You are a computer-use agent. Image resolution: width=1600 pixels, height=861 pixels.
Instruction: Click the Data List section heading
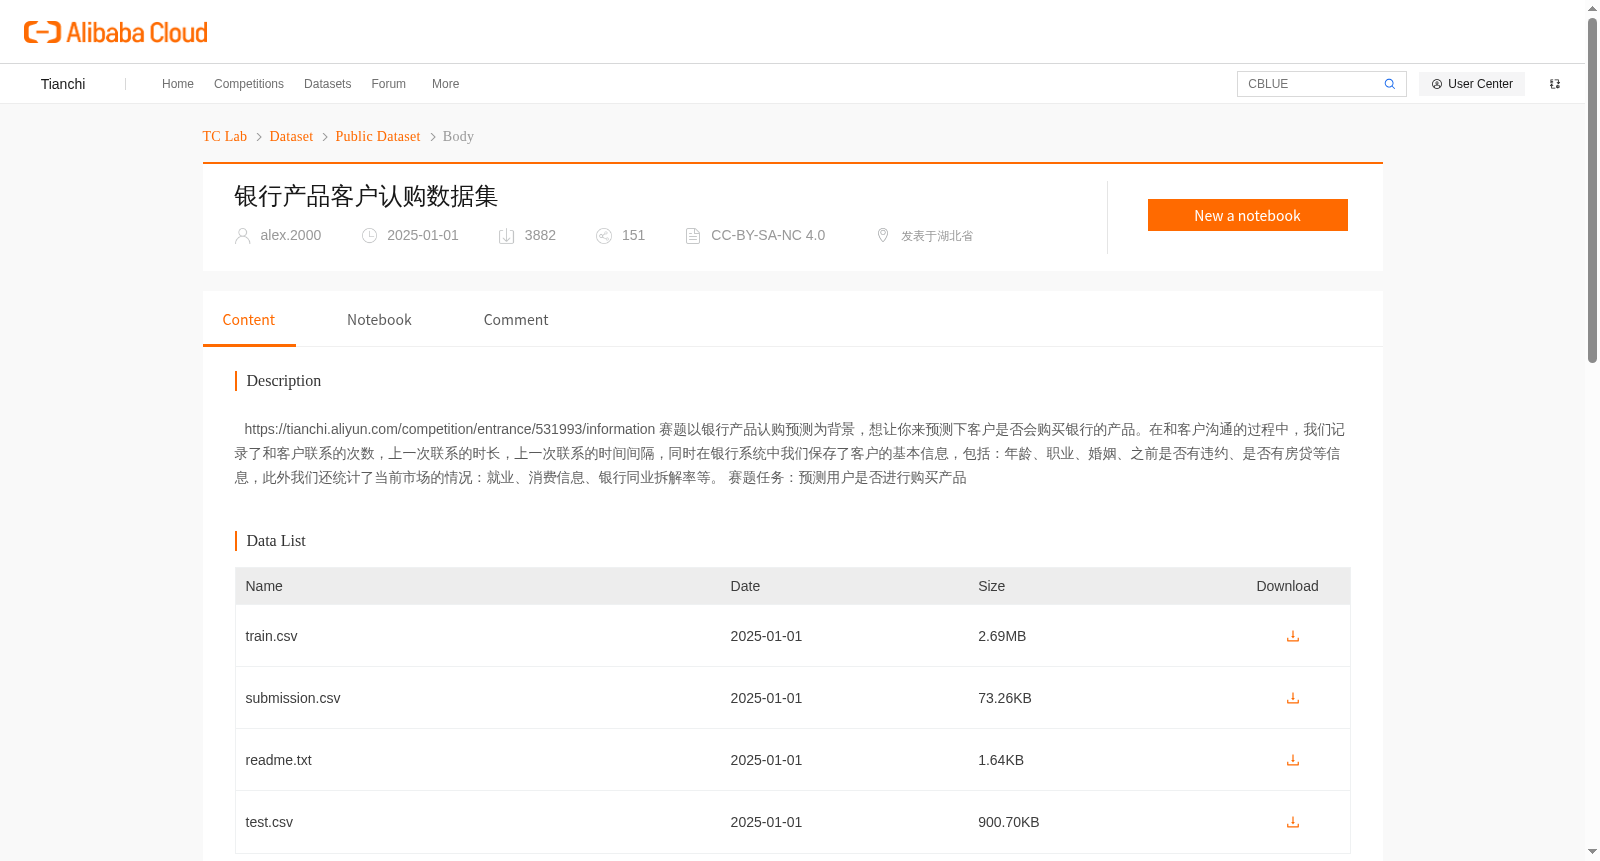coord(276,541)
